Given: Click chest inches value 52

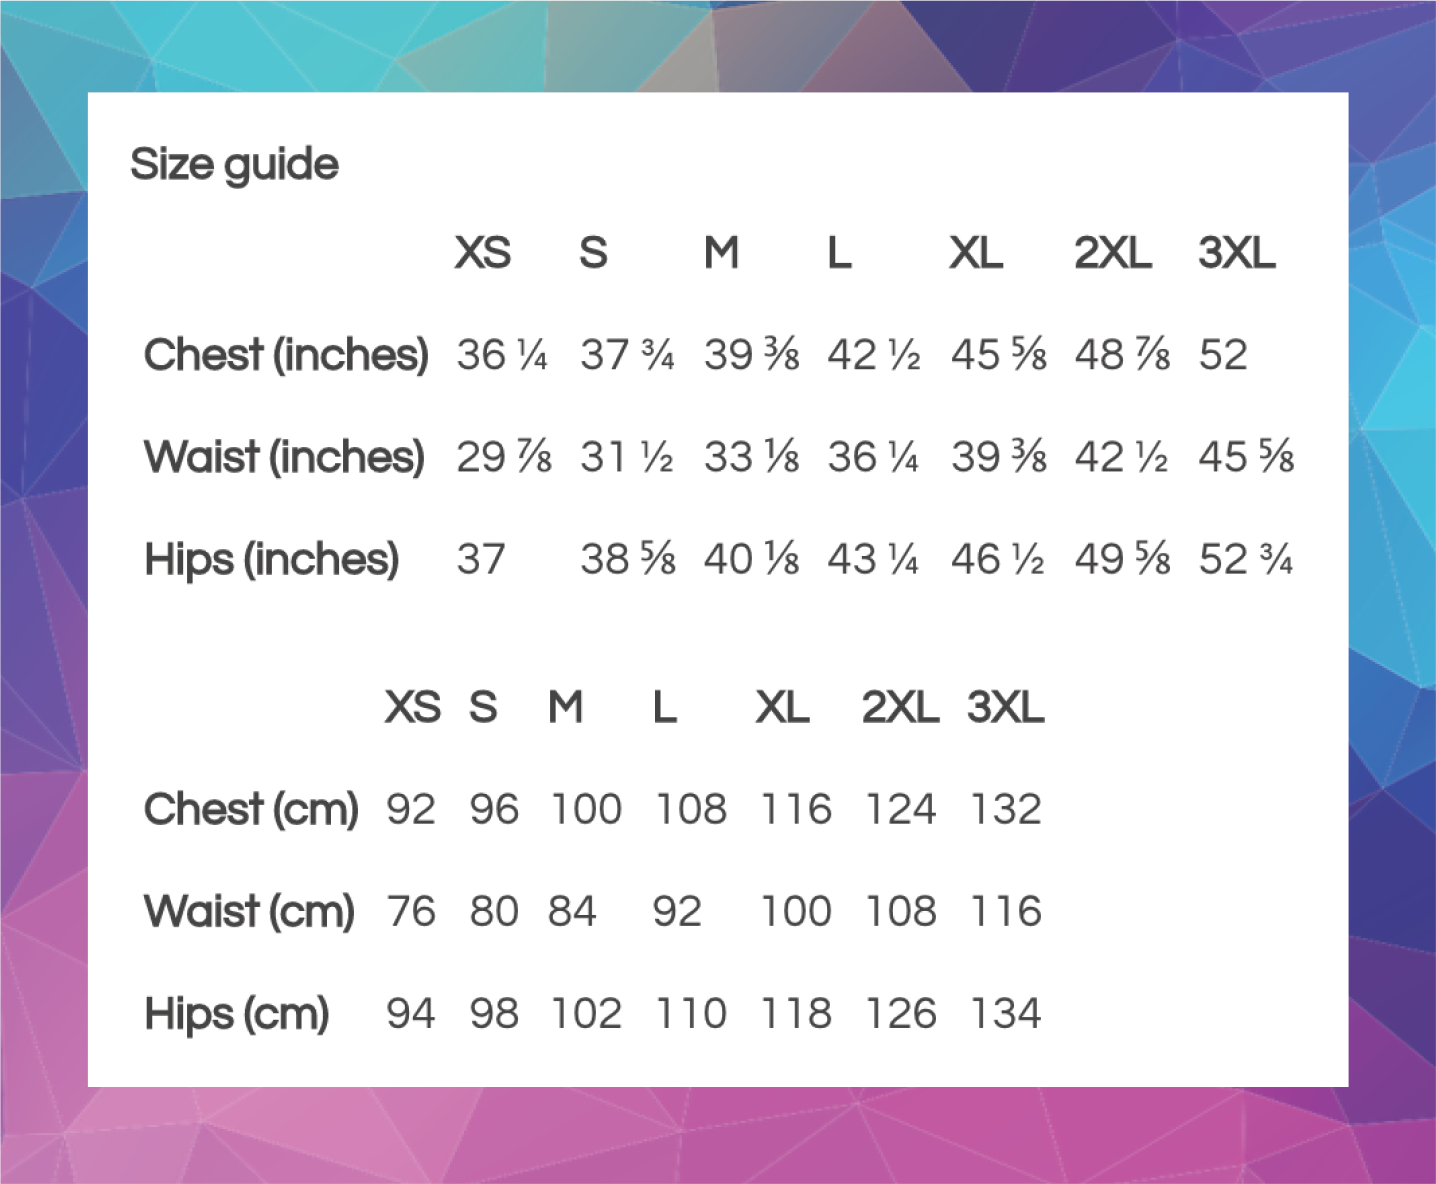Looking at the screenshot, I should coord(1223,355).
